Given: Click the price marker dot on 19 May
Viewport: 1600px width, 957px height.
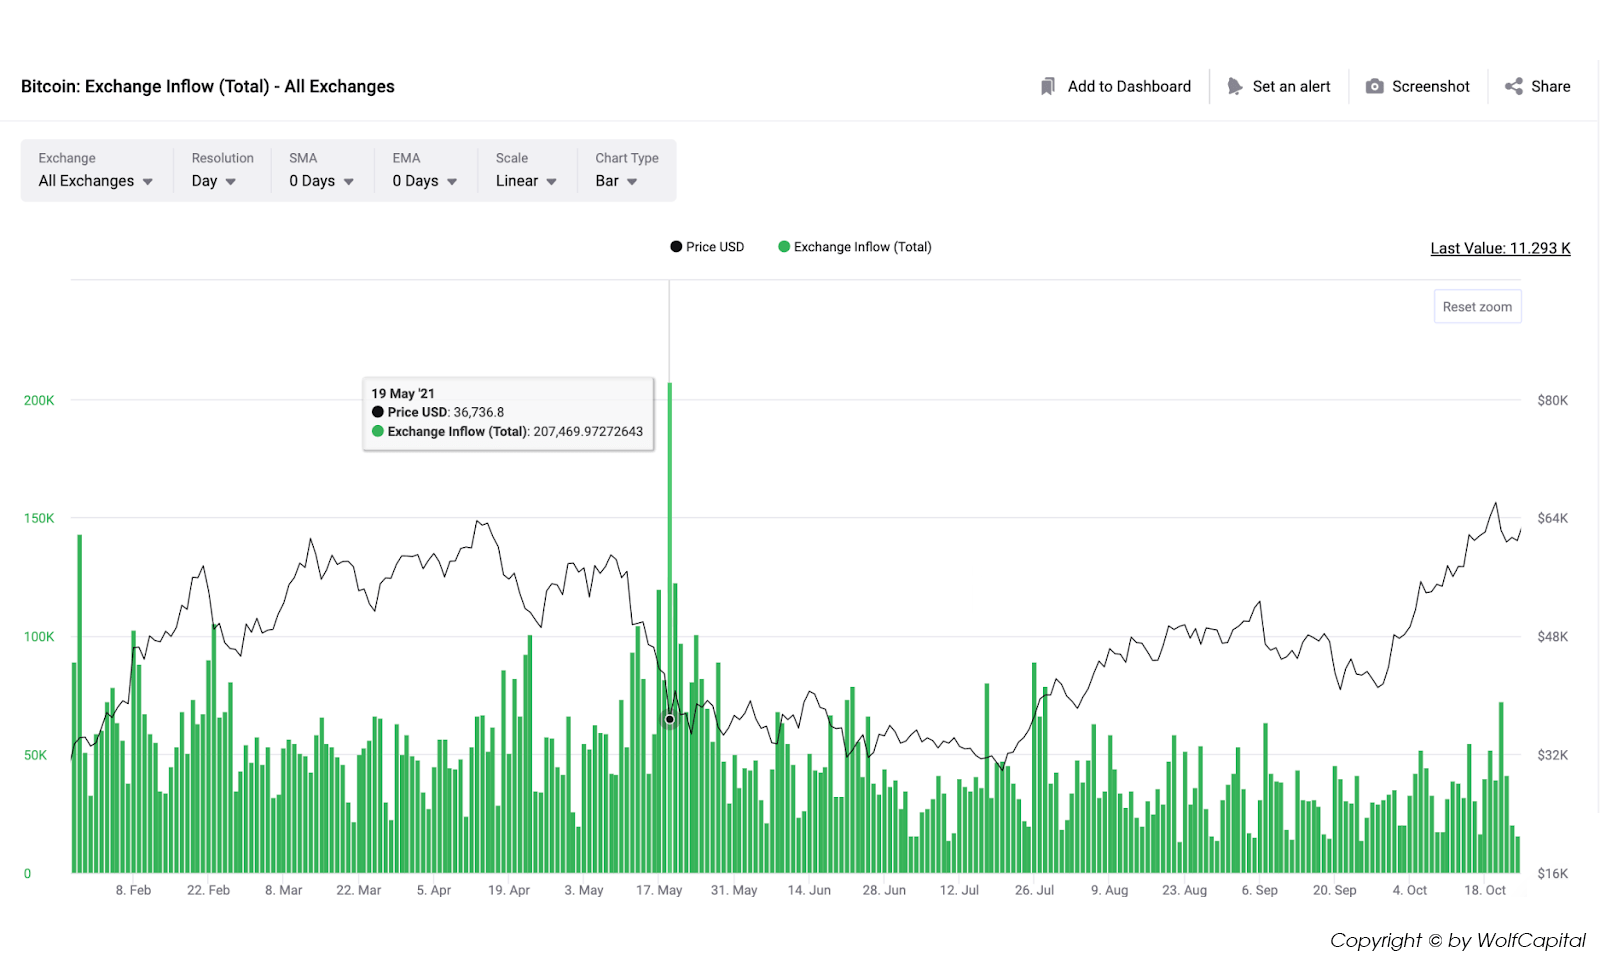Looking at the screenshot, I should coord(670,719).
